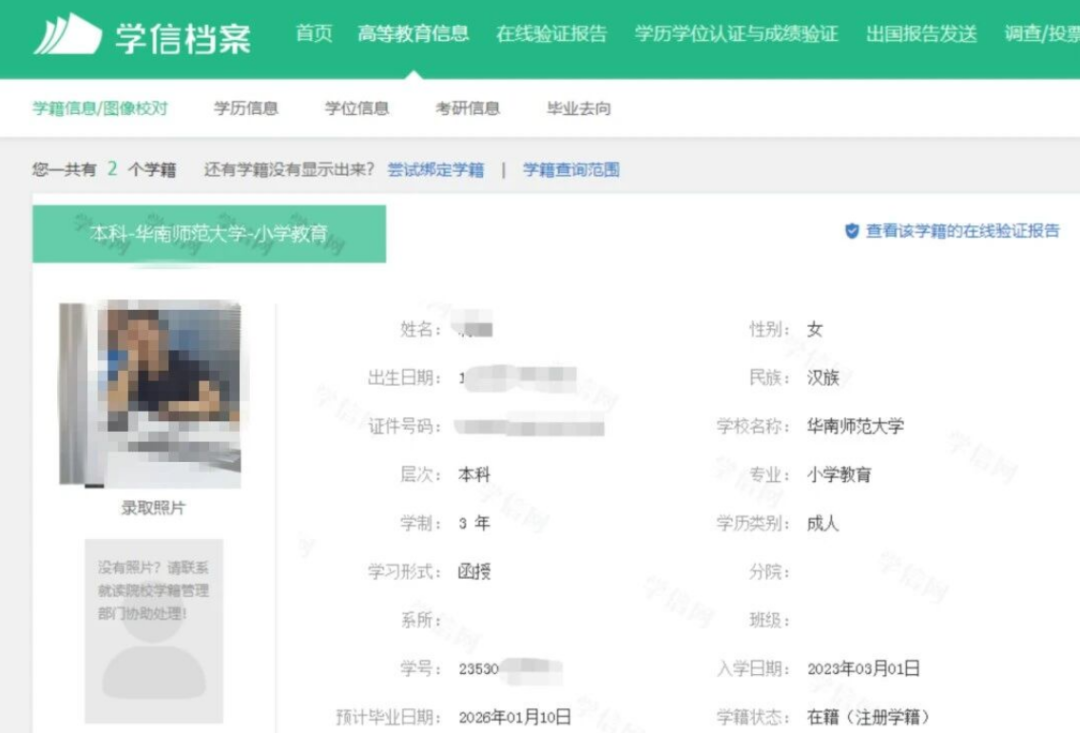Click the 学籍查询范围 link

click(571, 169)
